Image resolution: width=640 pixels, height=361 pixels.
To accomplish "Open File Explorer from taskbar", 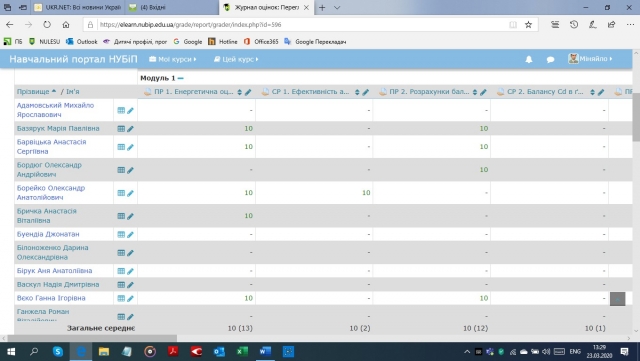I will click(x=104, y=351).
